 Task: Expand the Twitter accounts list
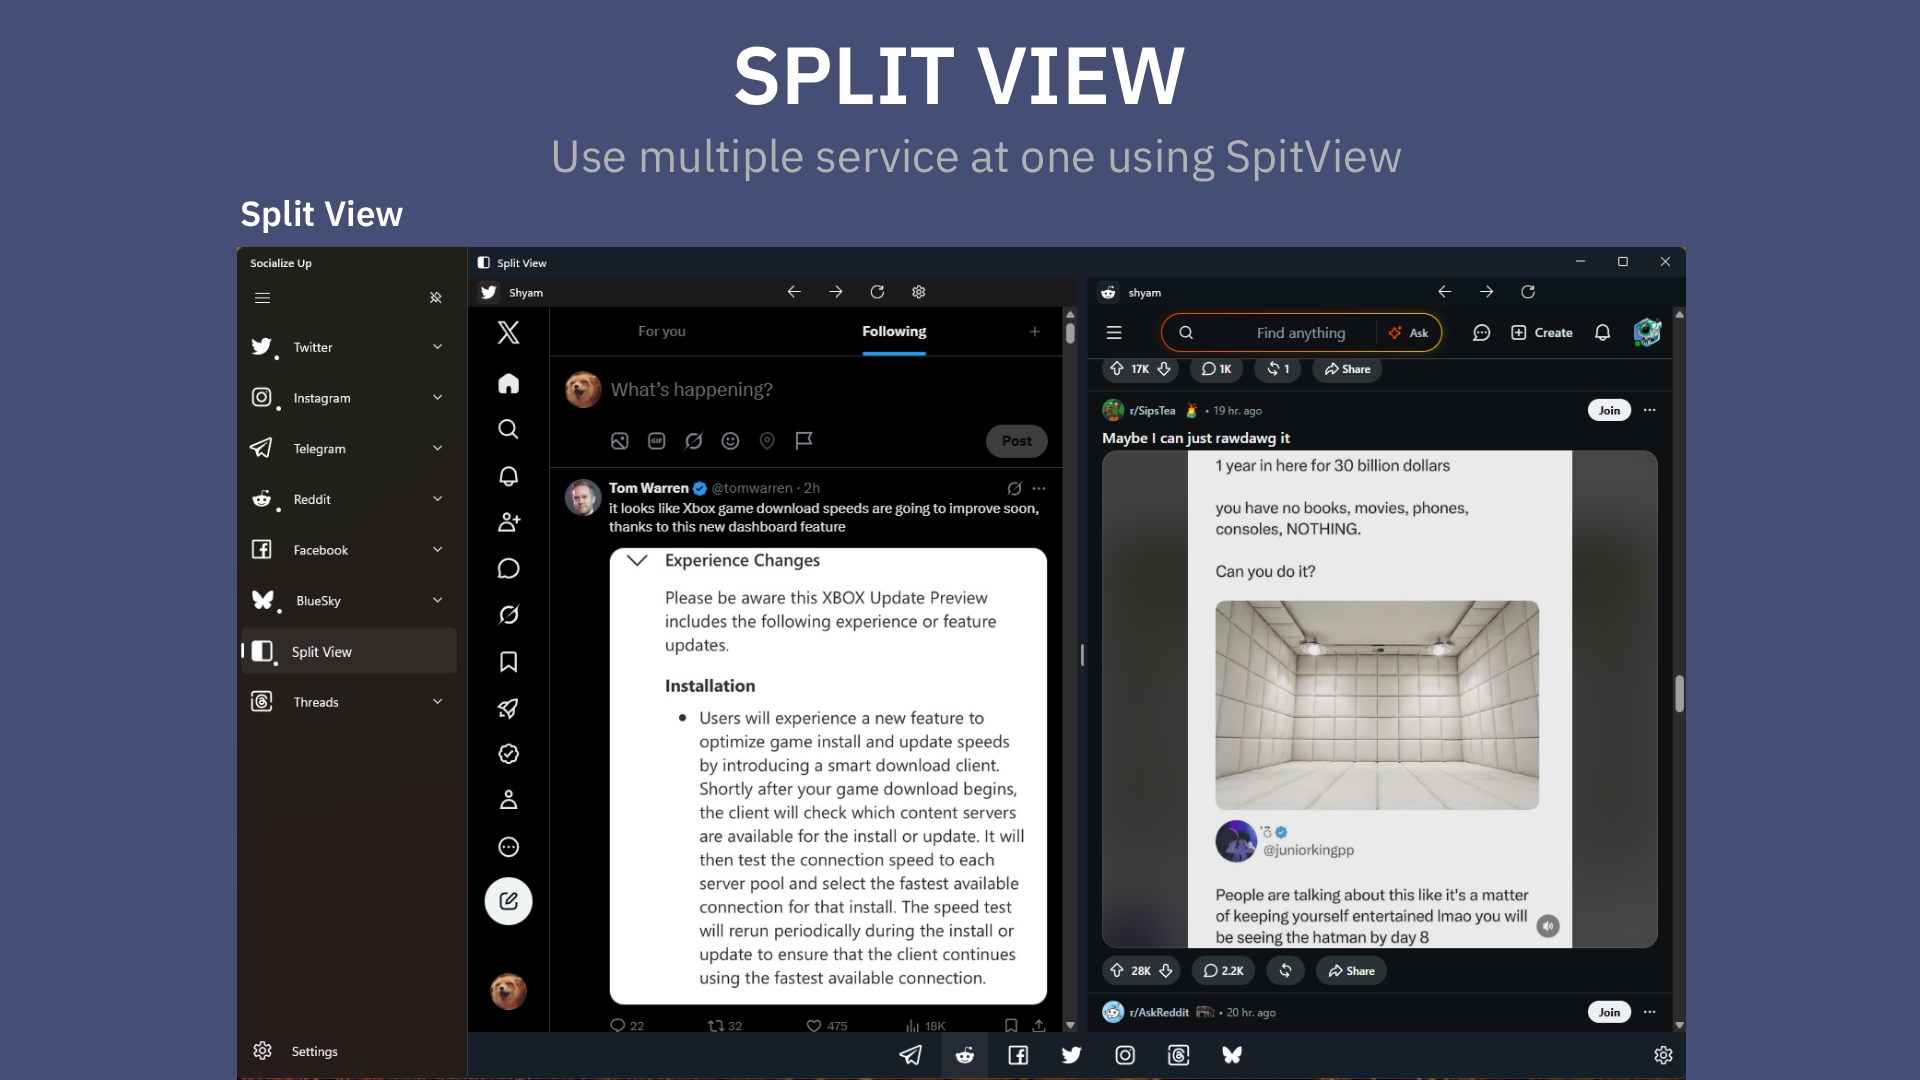[x=437, y=347]
